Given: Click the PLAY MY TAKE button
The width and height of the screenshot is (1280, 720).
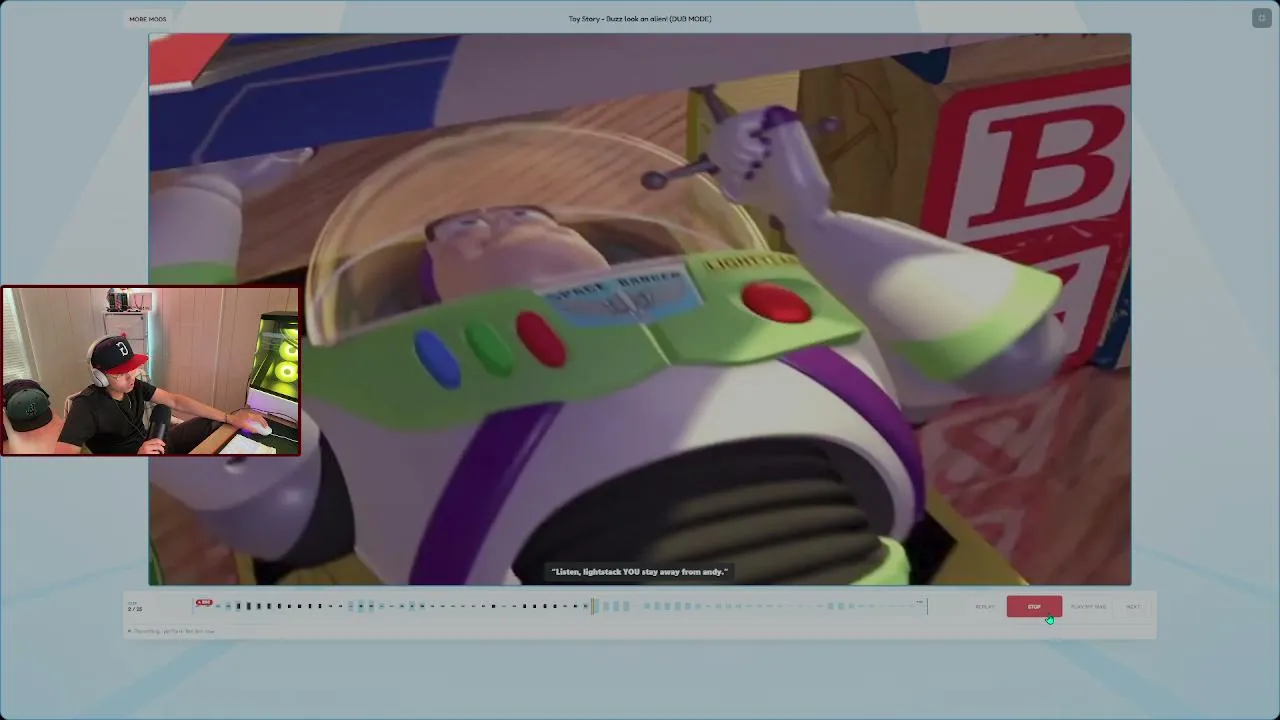Looking at the screenshot, I should (x=1088, y=607).
